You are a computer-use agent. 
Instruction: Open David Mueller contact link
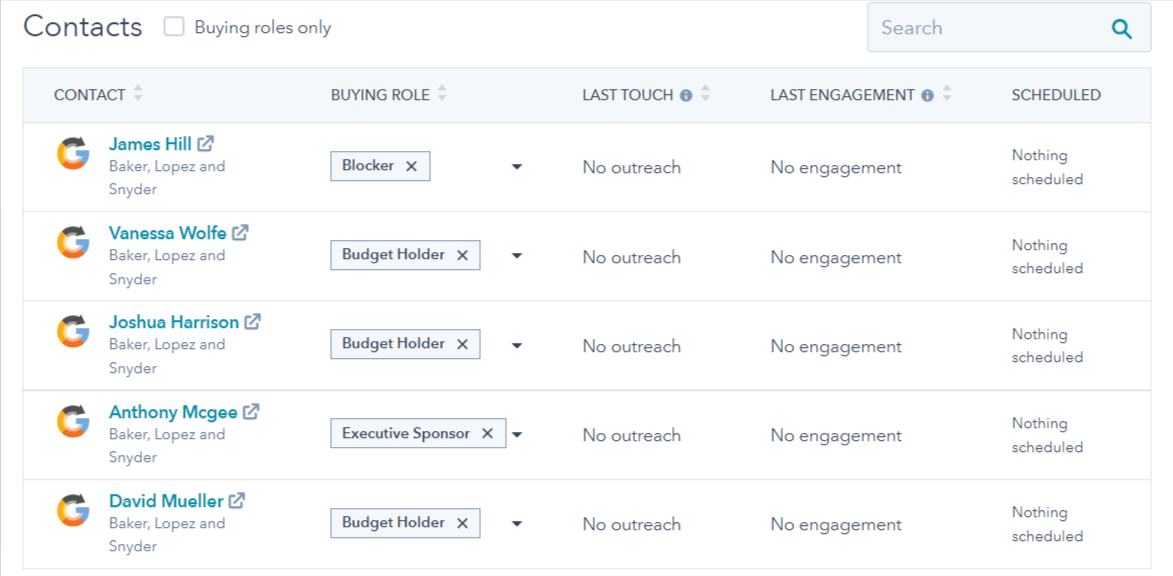[166, 500]
